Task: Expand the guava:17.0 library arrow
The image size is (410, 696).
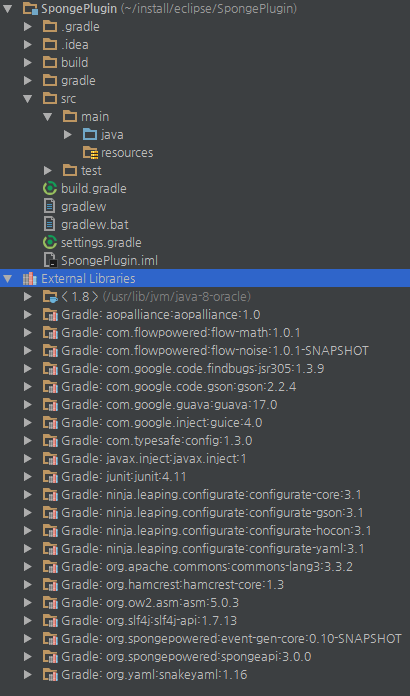Action: tap(28, 405)
